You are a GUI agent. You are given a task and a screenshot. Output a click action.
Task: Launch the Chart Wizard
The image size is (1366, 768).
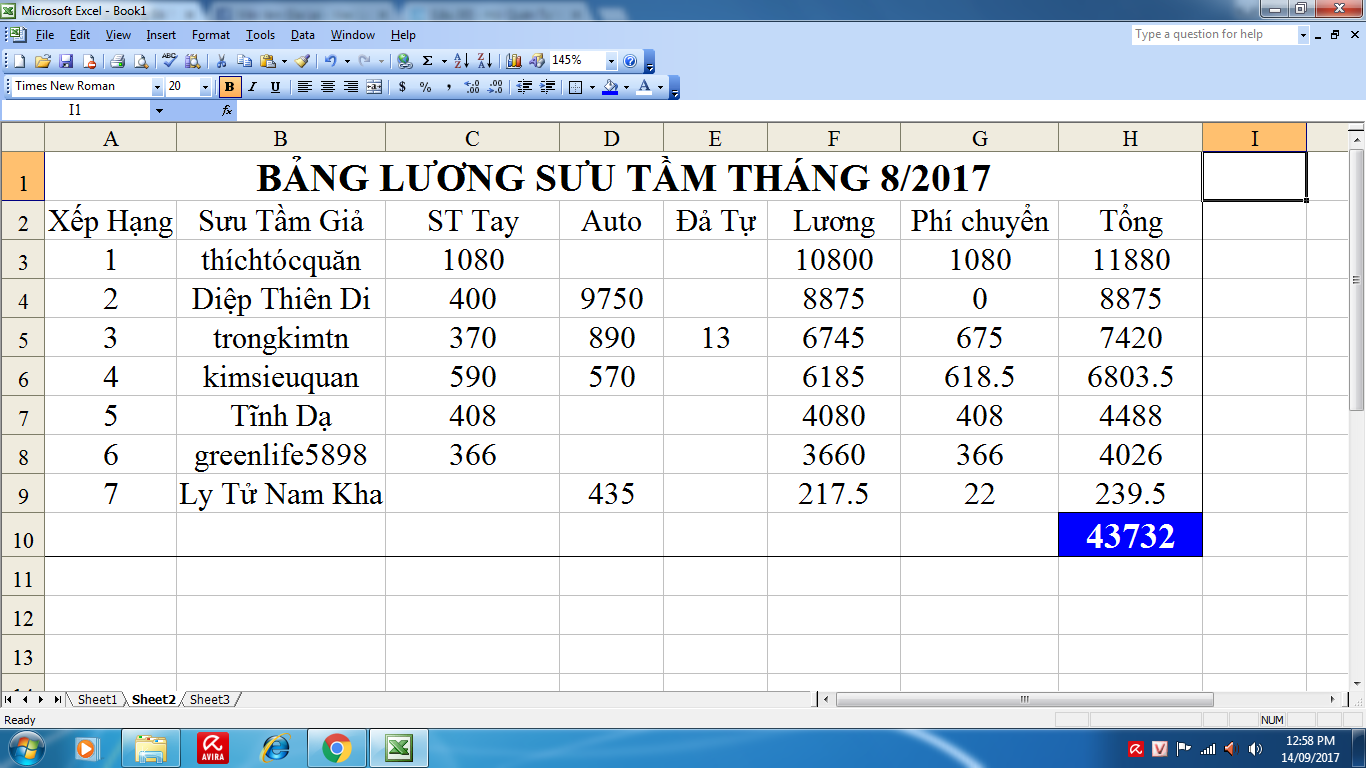(x=514, y=61)
